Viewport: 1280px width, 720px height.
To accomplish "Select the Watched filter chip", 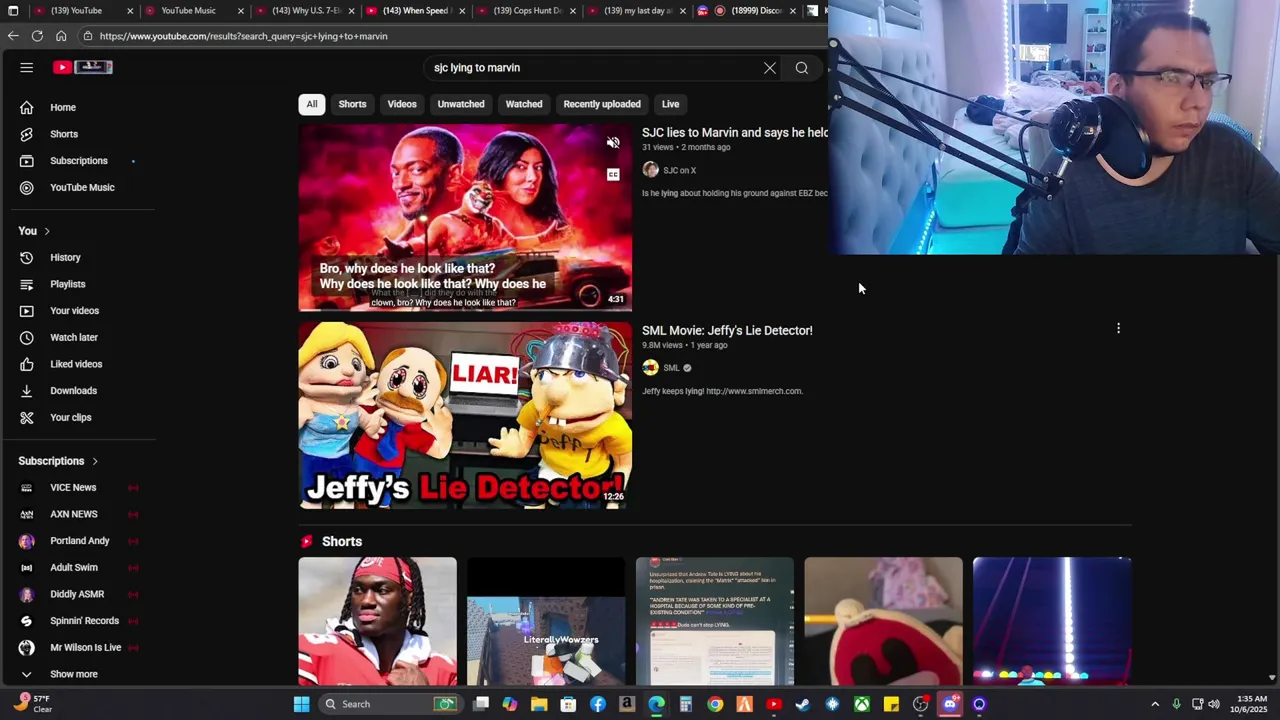I will pyautogui.click(x=524, y=104).
